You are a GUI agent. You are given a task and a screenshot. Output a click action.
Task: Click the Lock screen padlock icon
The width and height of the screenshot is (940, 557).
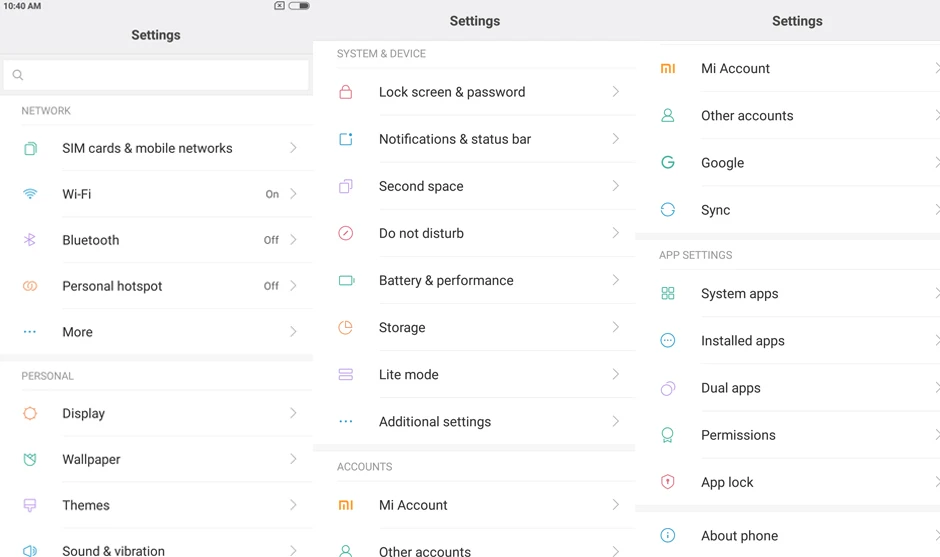point(346,92)
